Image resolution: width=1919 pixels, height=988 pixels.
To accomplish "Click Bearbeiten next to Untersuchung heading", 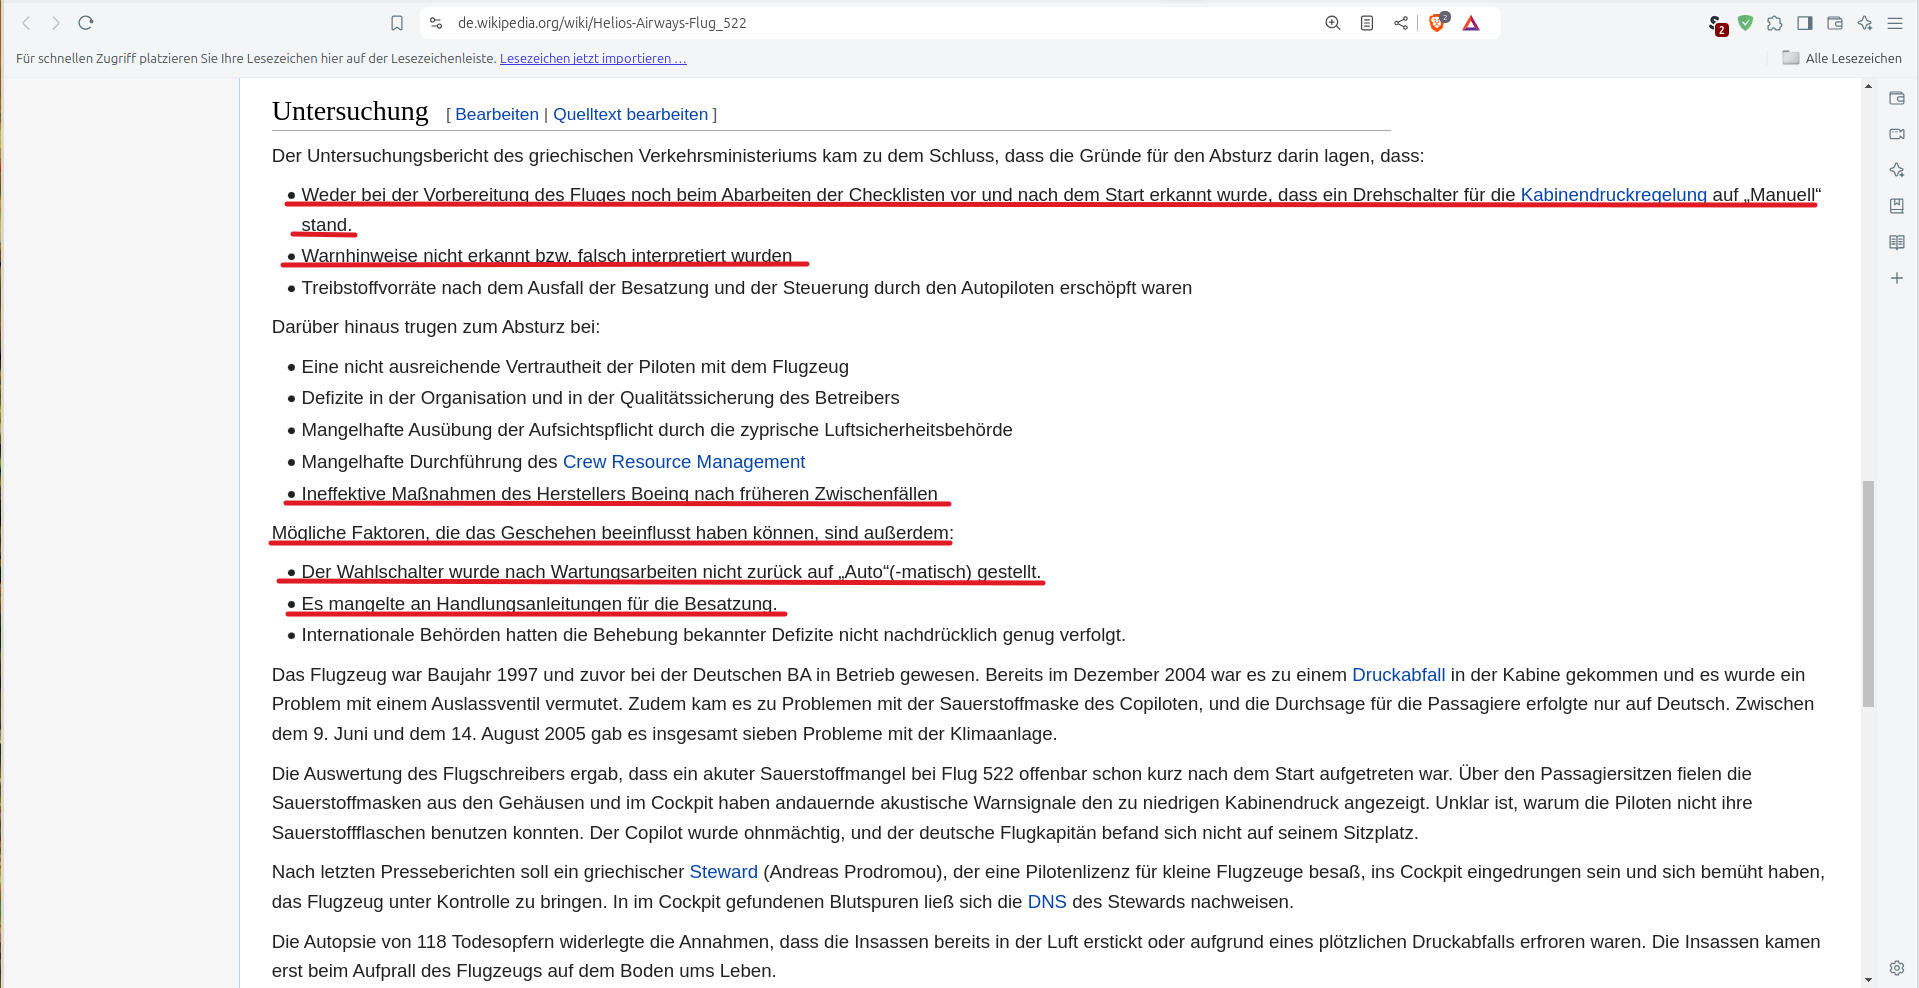I will pos(497,114).
